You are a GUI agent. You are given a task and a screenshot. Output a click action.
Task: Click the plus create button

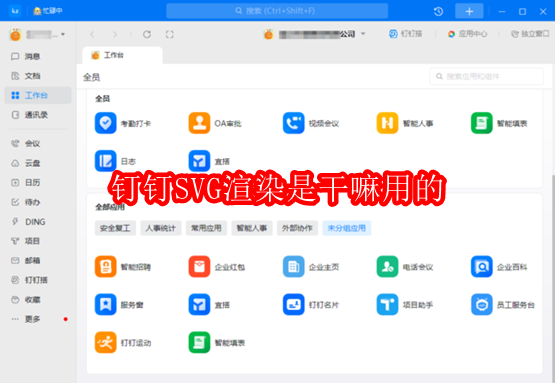[469, 11]
